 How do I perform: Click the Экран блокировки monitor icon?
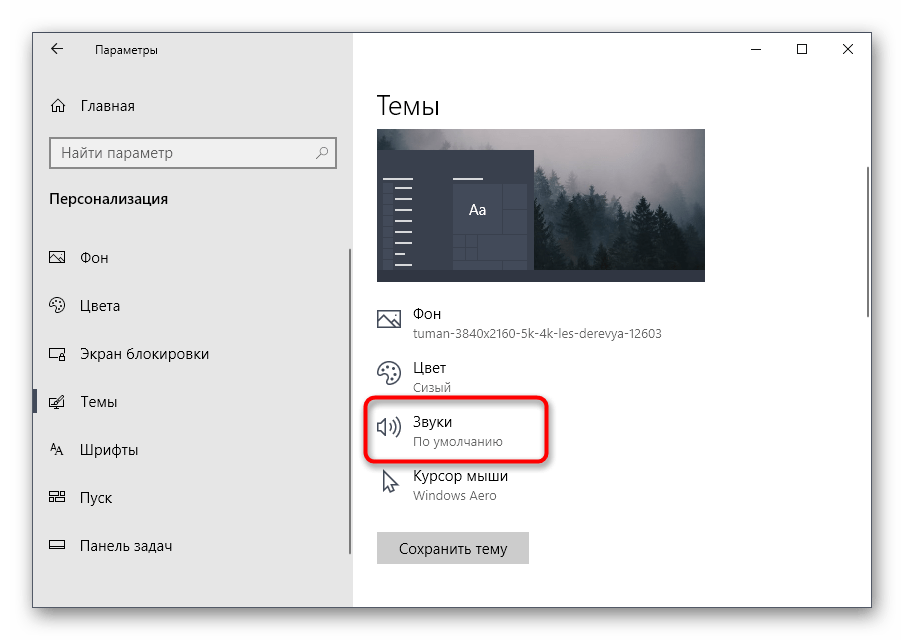[58, 354]
